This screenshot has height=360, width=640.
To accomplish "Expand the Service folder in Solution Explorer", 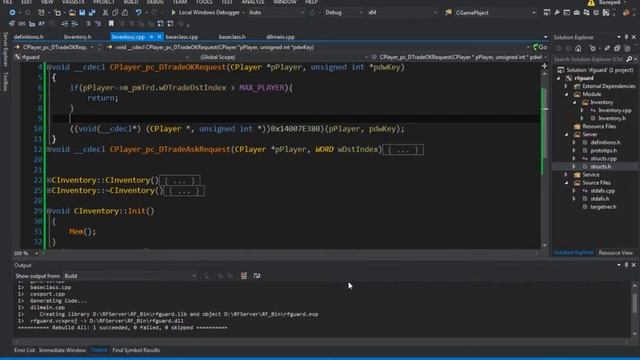I will coord(567,175).
